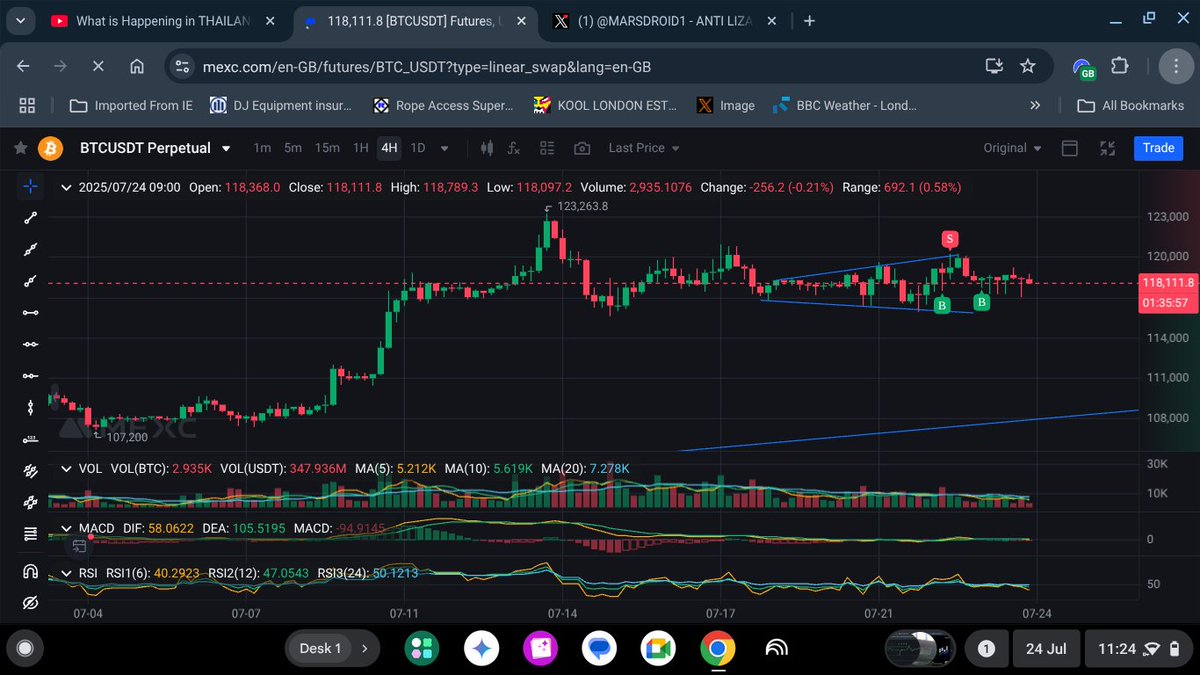Pick the parallel channel drawing tool
The height and width of the screenshot is (675, 1200).
click(30, 469)
